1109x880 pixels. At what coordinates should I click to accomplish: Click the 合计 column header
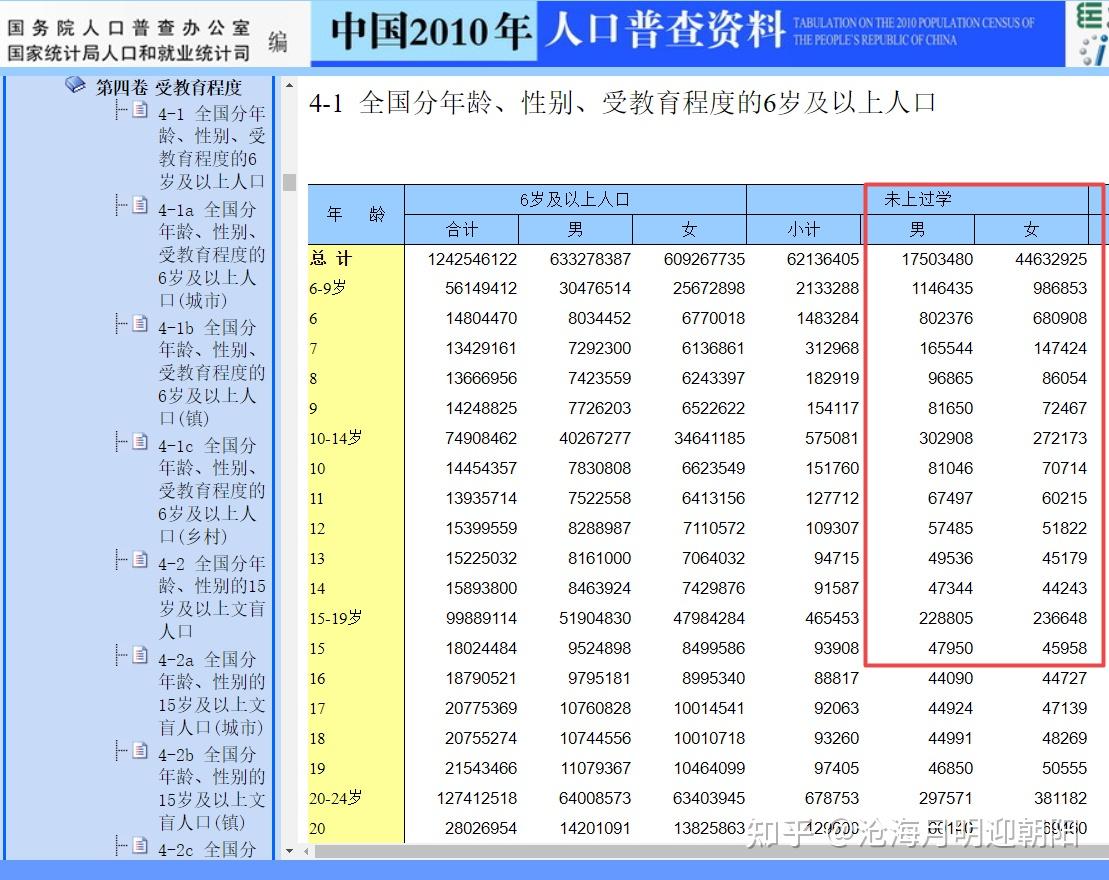462,229
